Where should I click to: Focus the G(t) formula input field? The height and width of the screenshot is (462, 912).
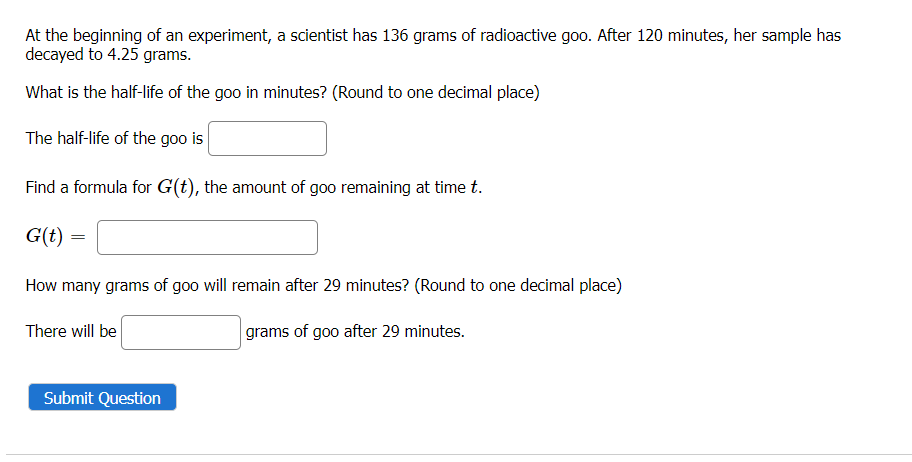pos(207,237)
